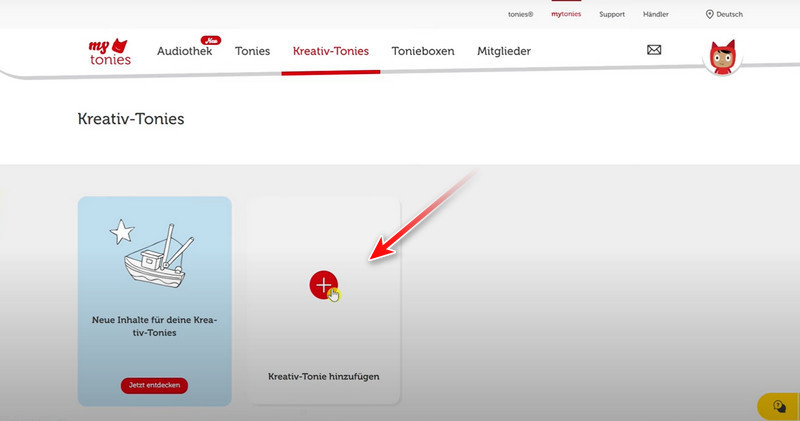Open the Mitglieder tab
The height and width of the screenshot is (421, 800).
coord(504,51)
